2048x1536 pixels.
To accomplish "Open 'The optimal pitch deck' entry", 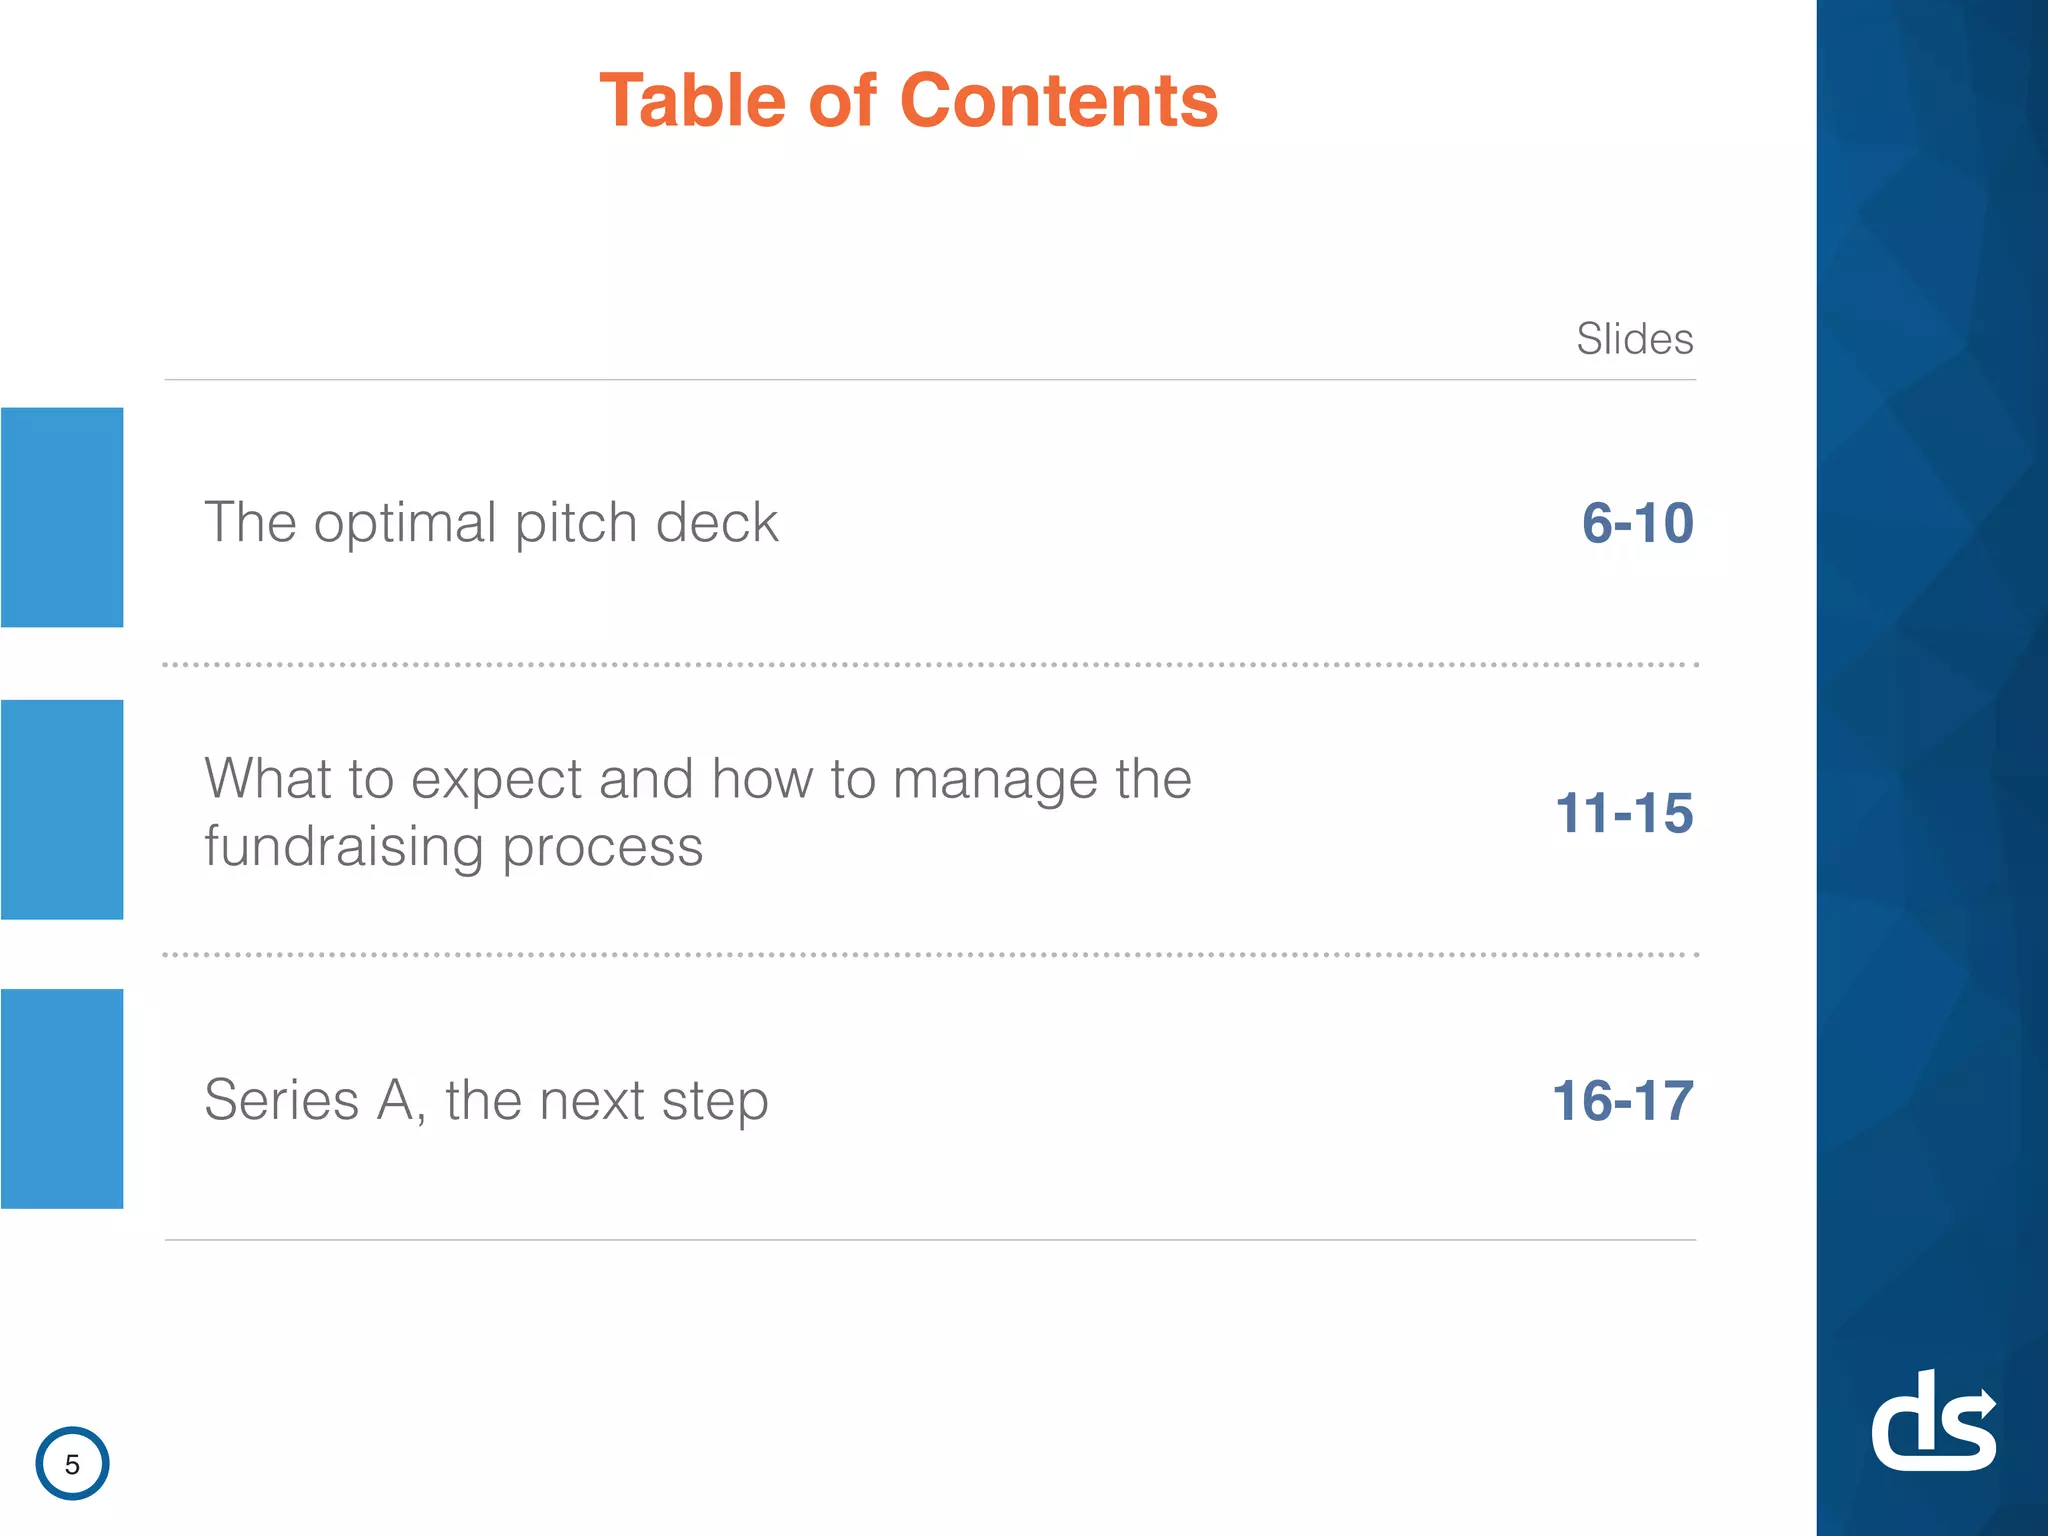I will click(491, 522).
